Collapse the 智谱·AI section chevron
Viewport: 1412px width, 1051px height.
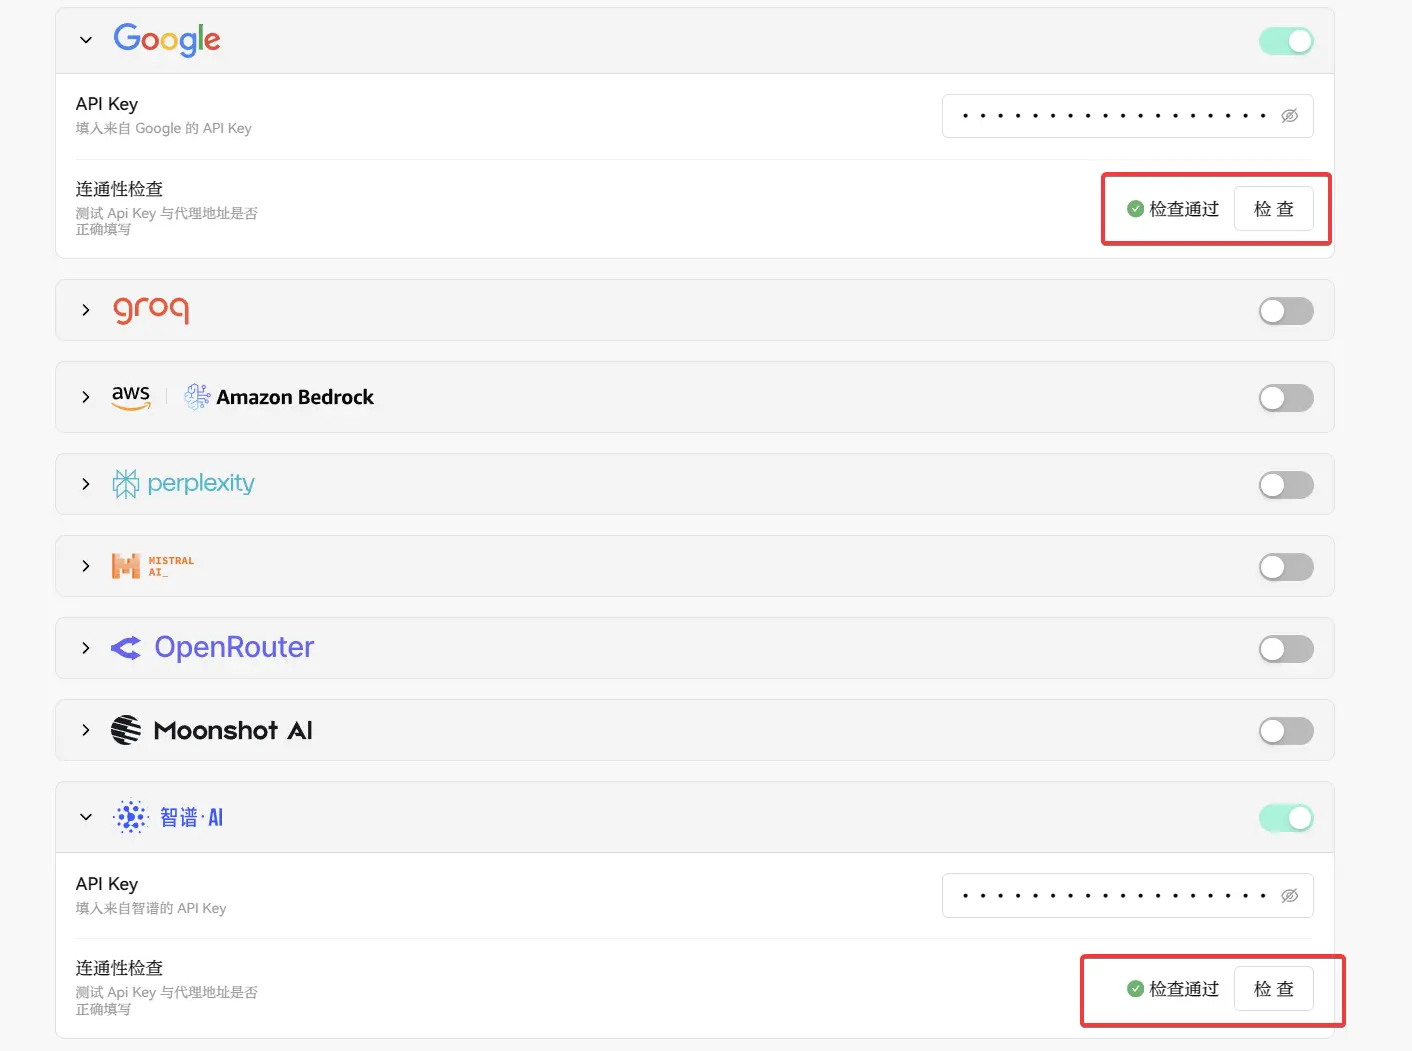(86, 817)
